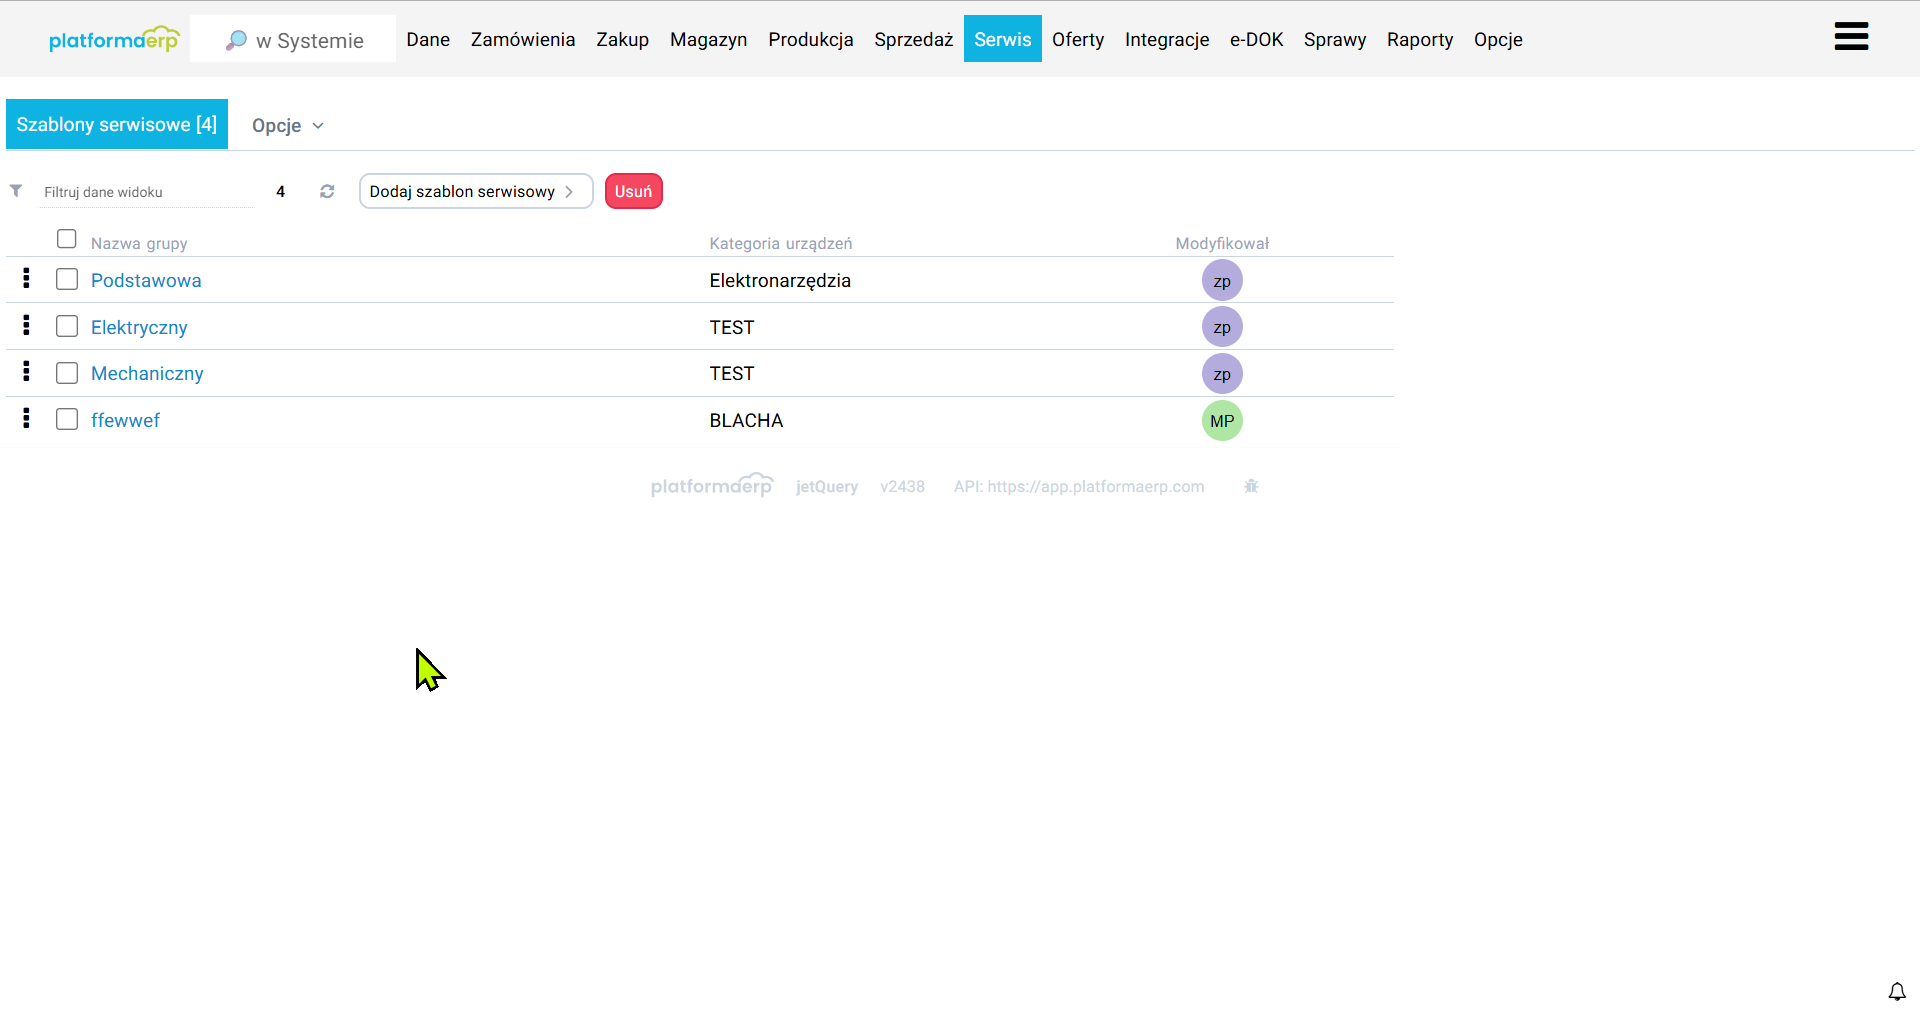Open the hamburger main menu
Viewport: 1920px width, 1032px height.
pos(1851,37)
